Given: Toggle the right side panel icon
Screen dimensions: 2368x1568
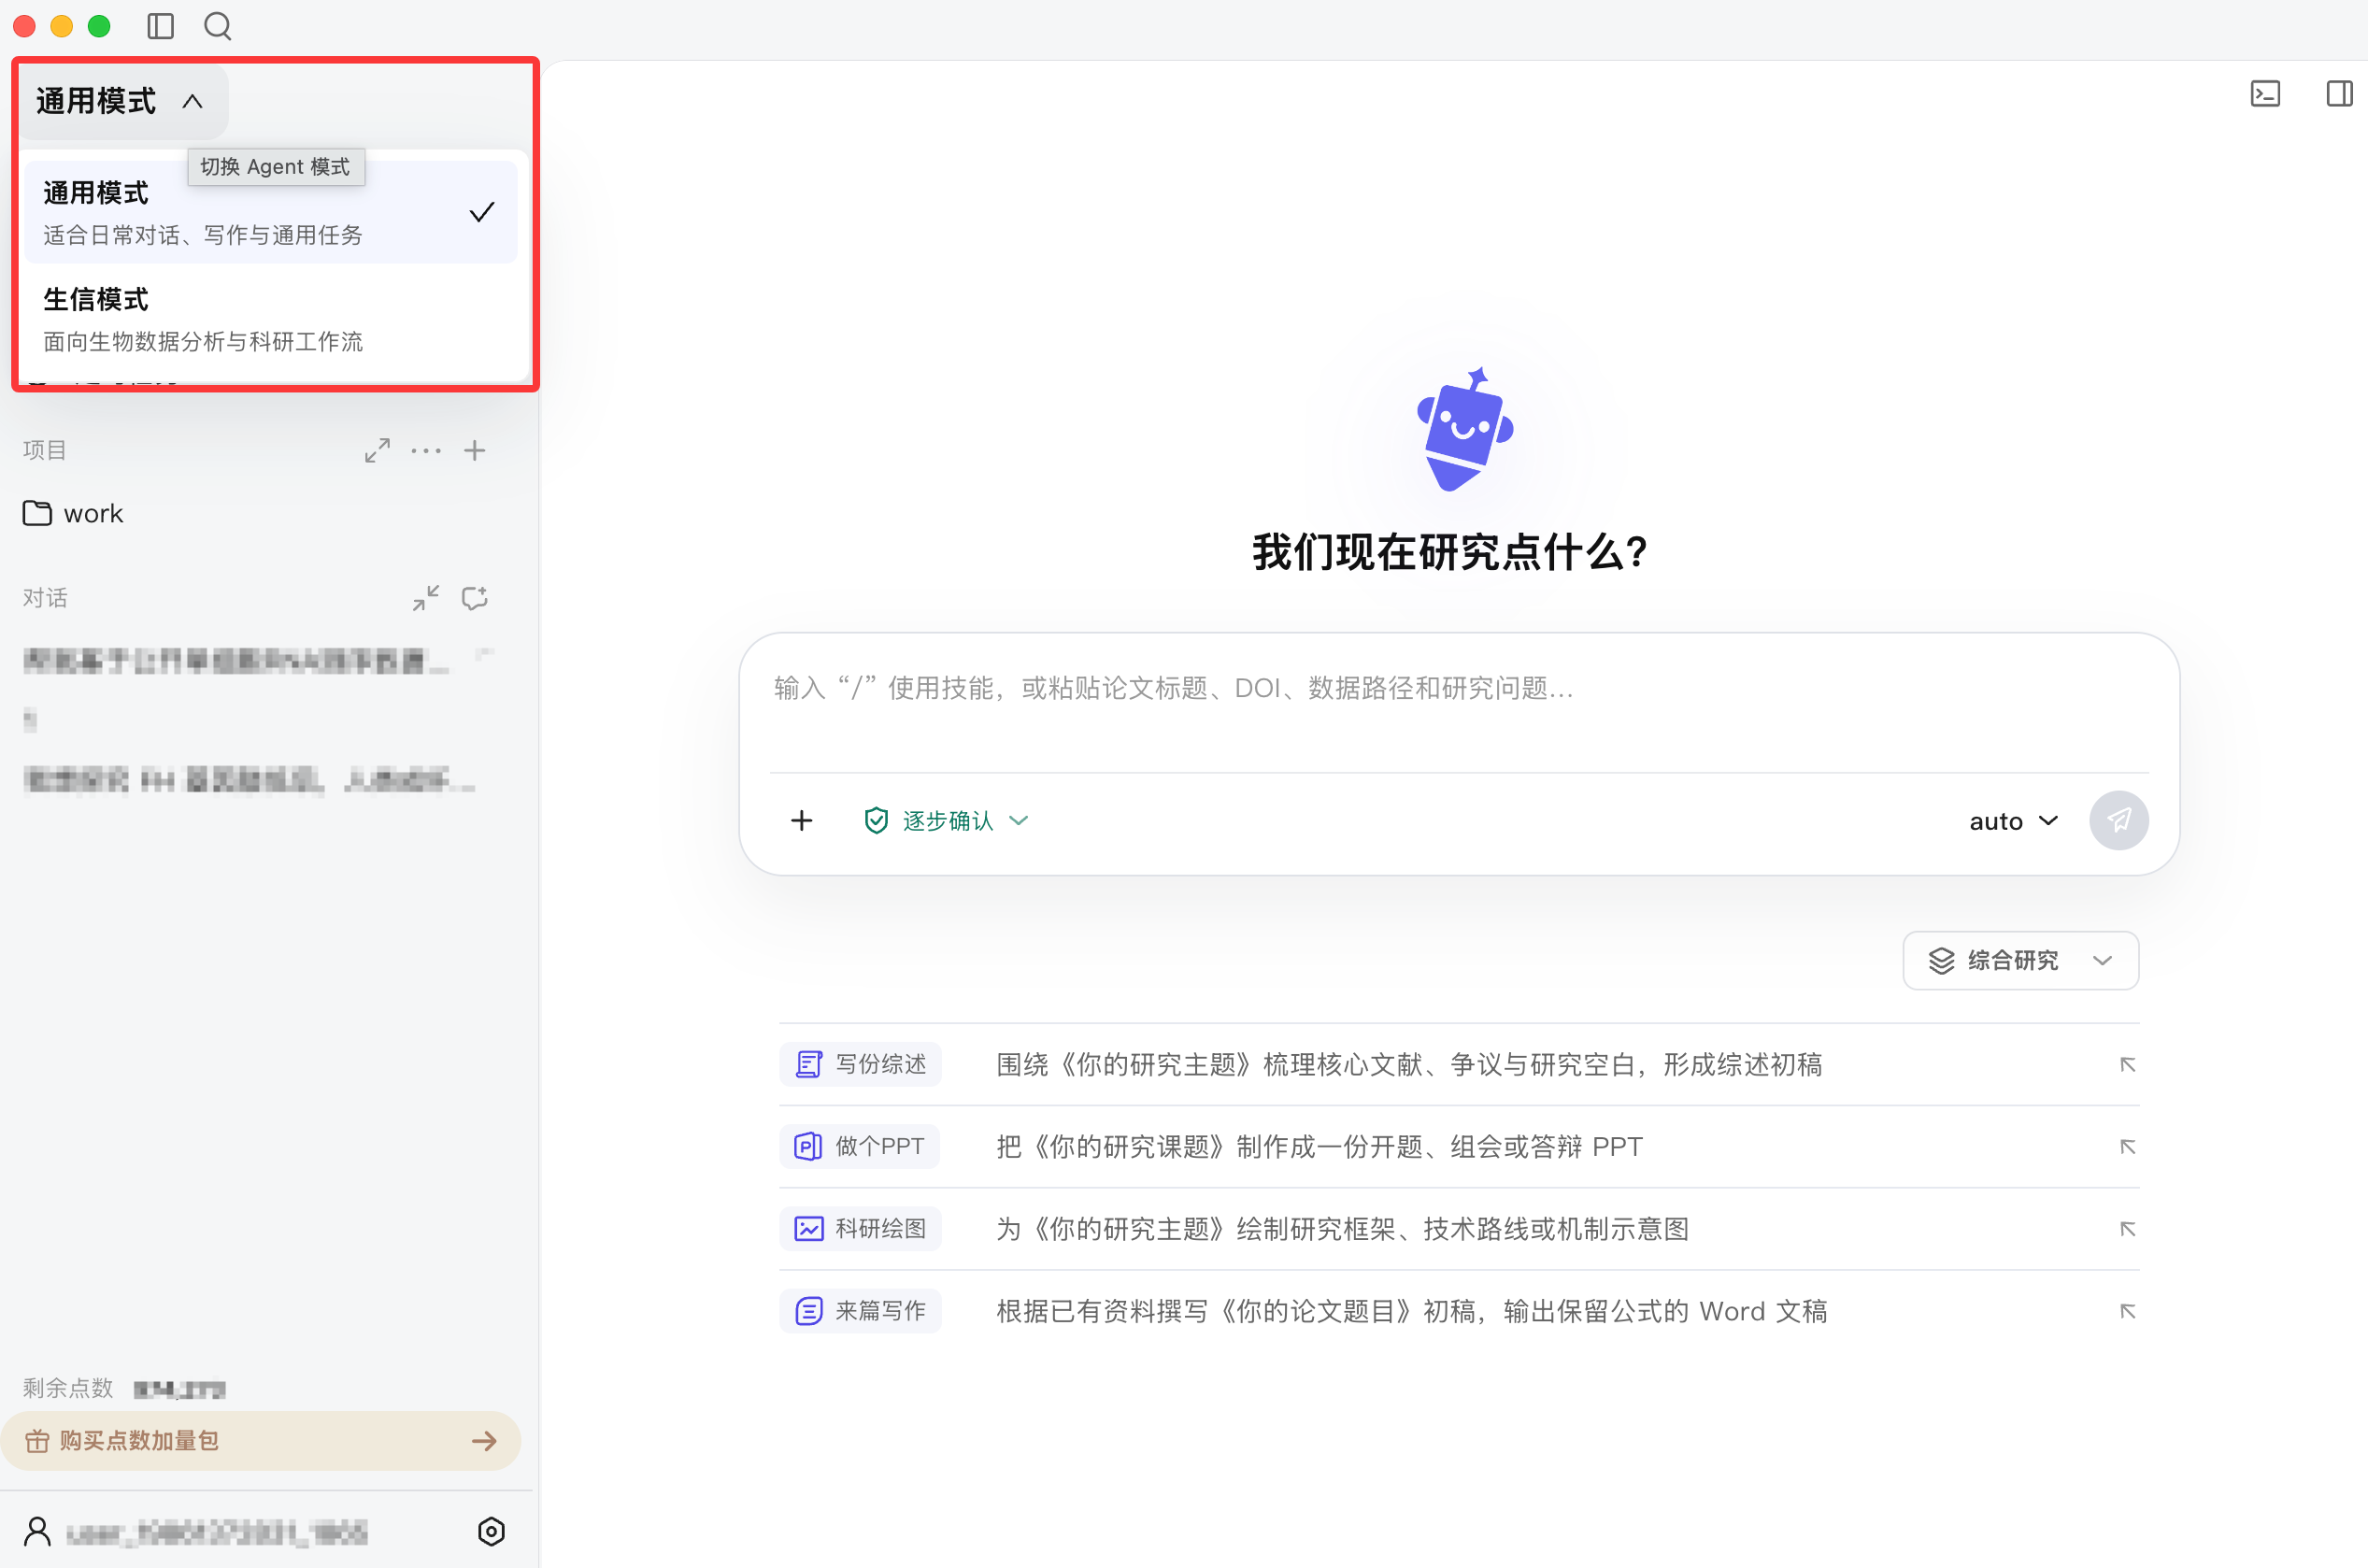Looking at the screenshot, I should pyautogui.click(x=2339, y=94).
